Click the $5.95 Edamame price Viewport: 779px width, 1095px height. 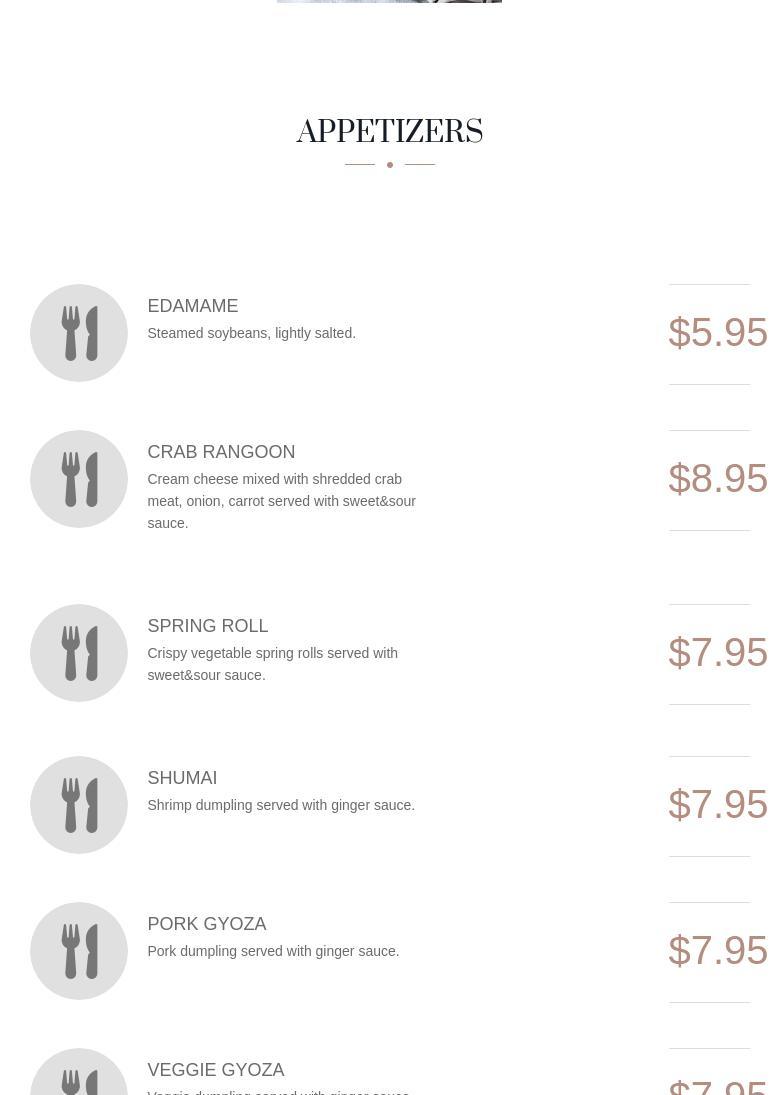pos(718,332)
